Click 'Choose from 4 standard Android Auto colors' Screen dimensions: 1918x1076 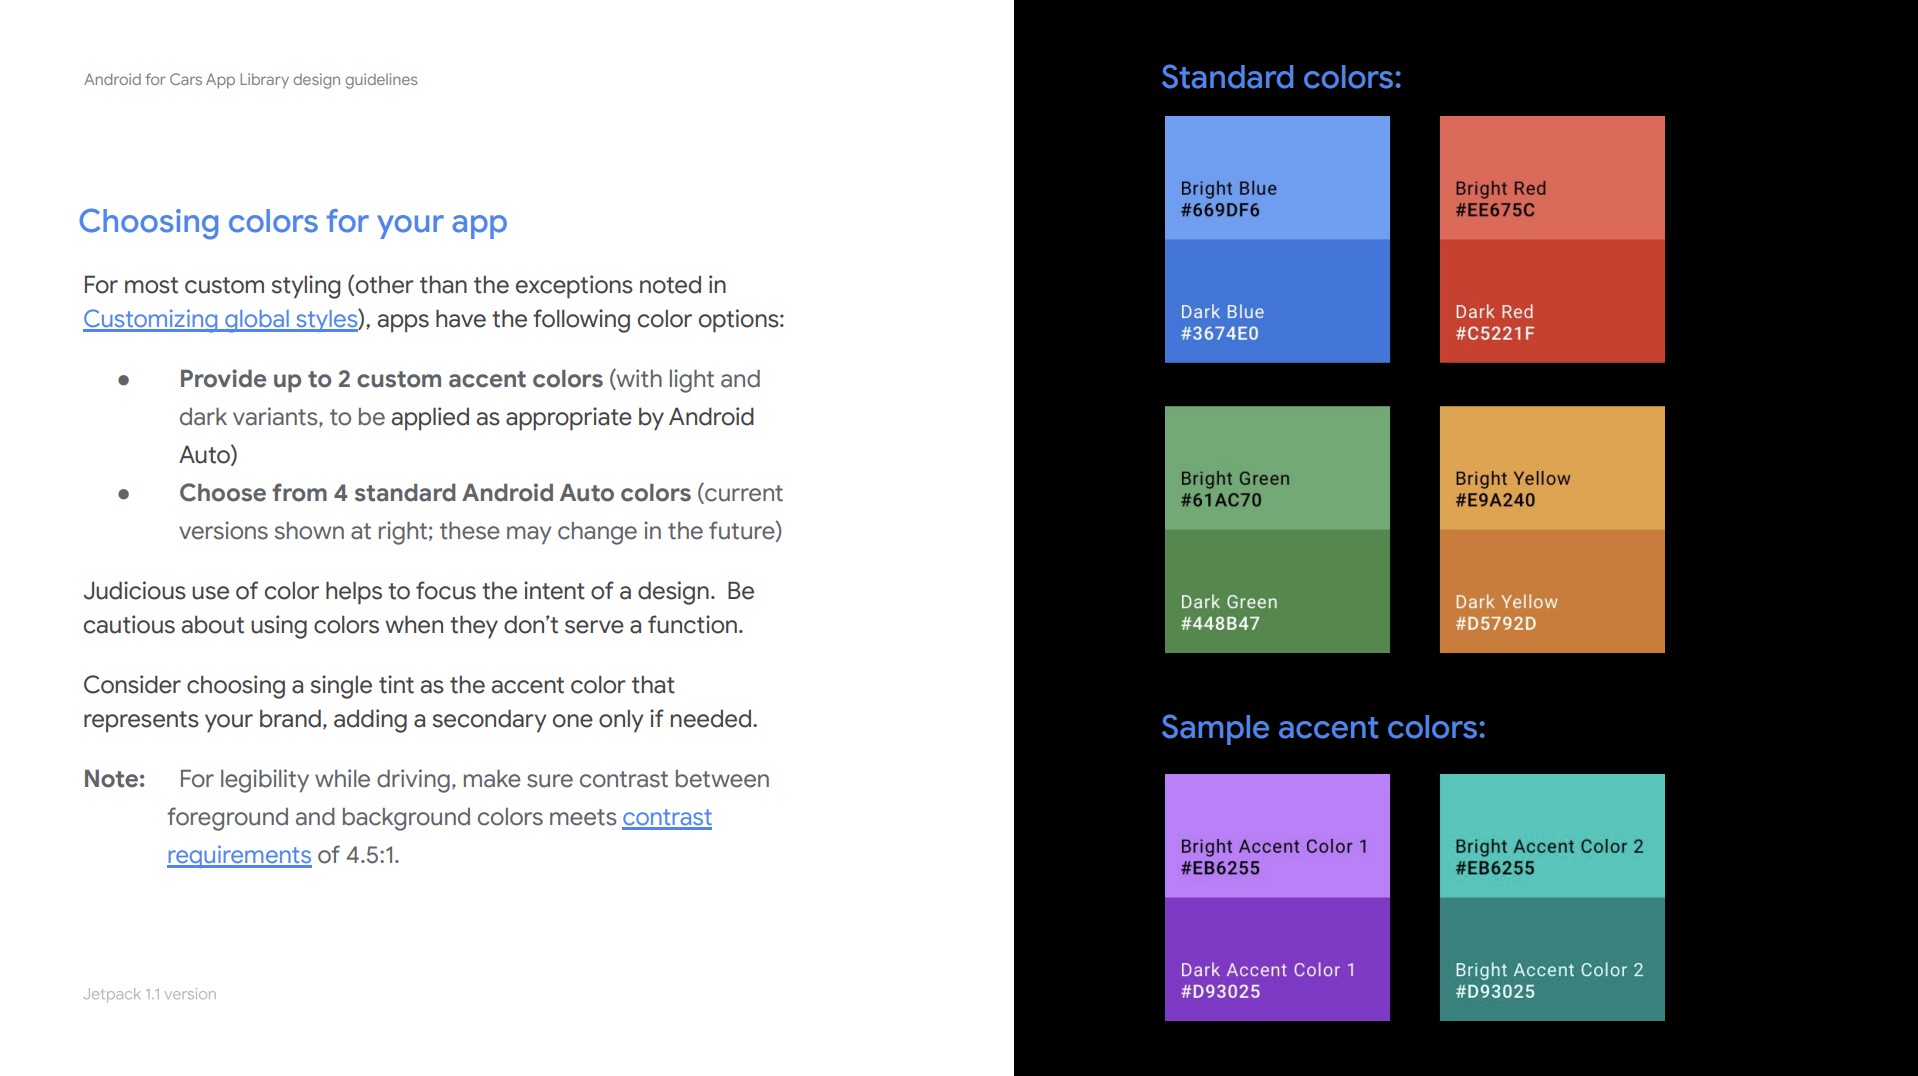tap(435, 493)
